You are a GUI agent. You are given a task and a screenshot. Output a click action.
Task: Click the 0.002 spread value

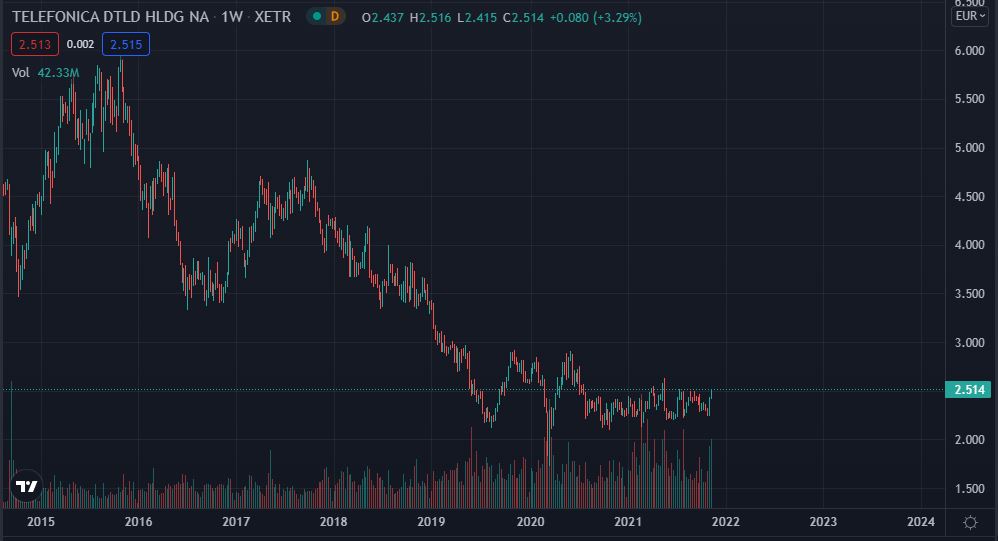tap(80, 44)
